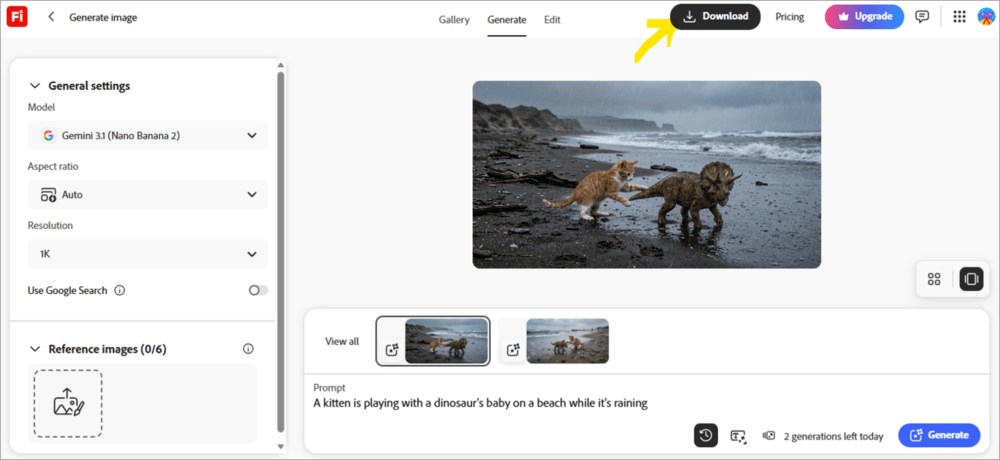This screenshot has height=460, width=1000.
Task: Click into the Prompt text field
Action: point(647,403)
